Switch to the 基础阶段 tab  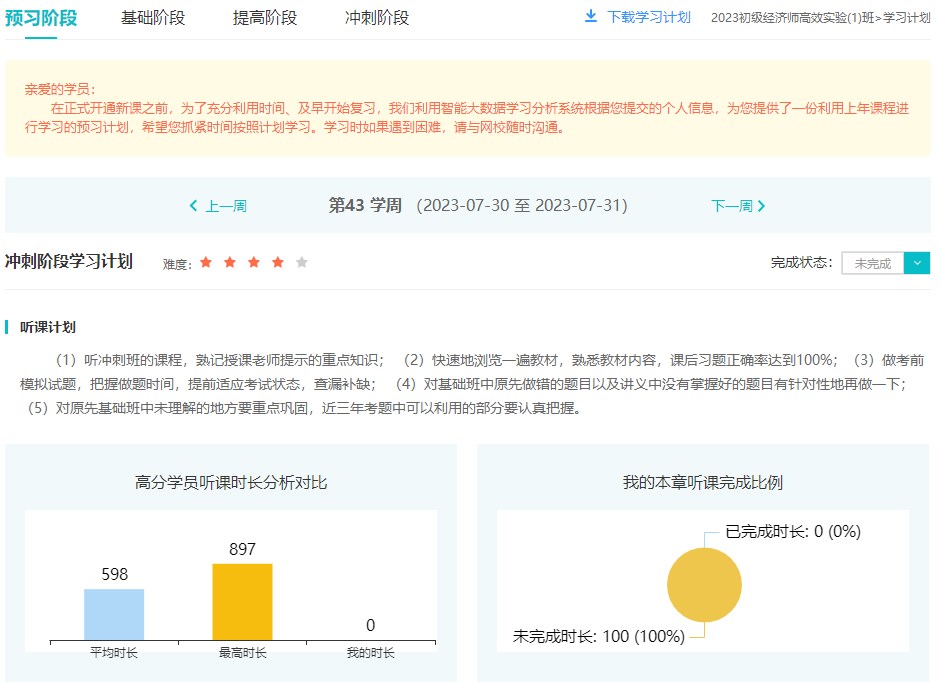click(153, 18)
